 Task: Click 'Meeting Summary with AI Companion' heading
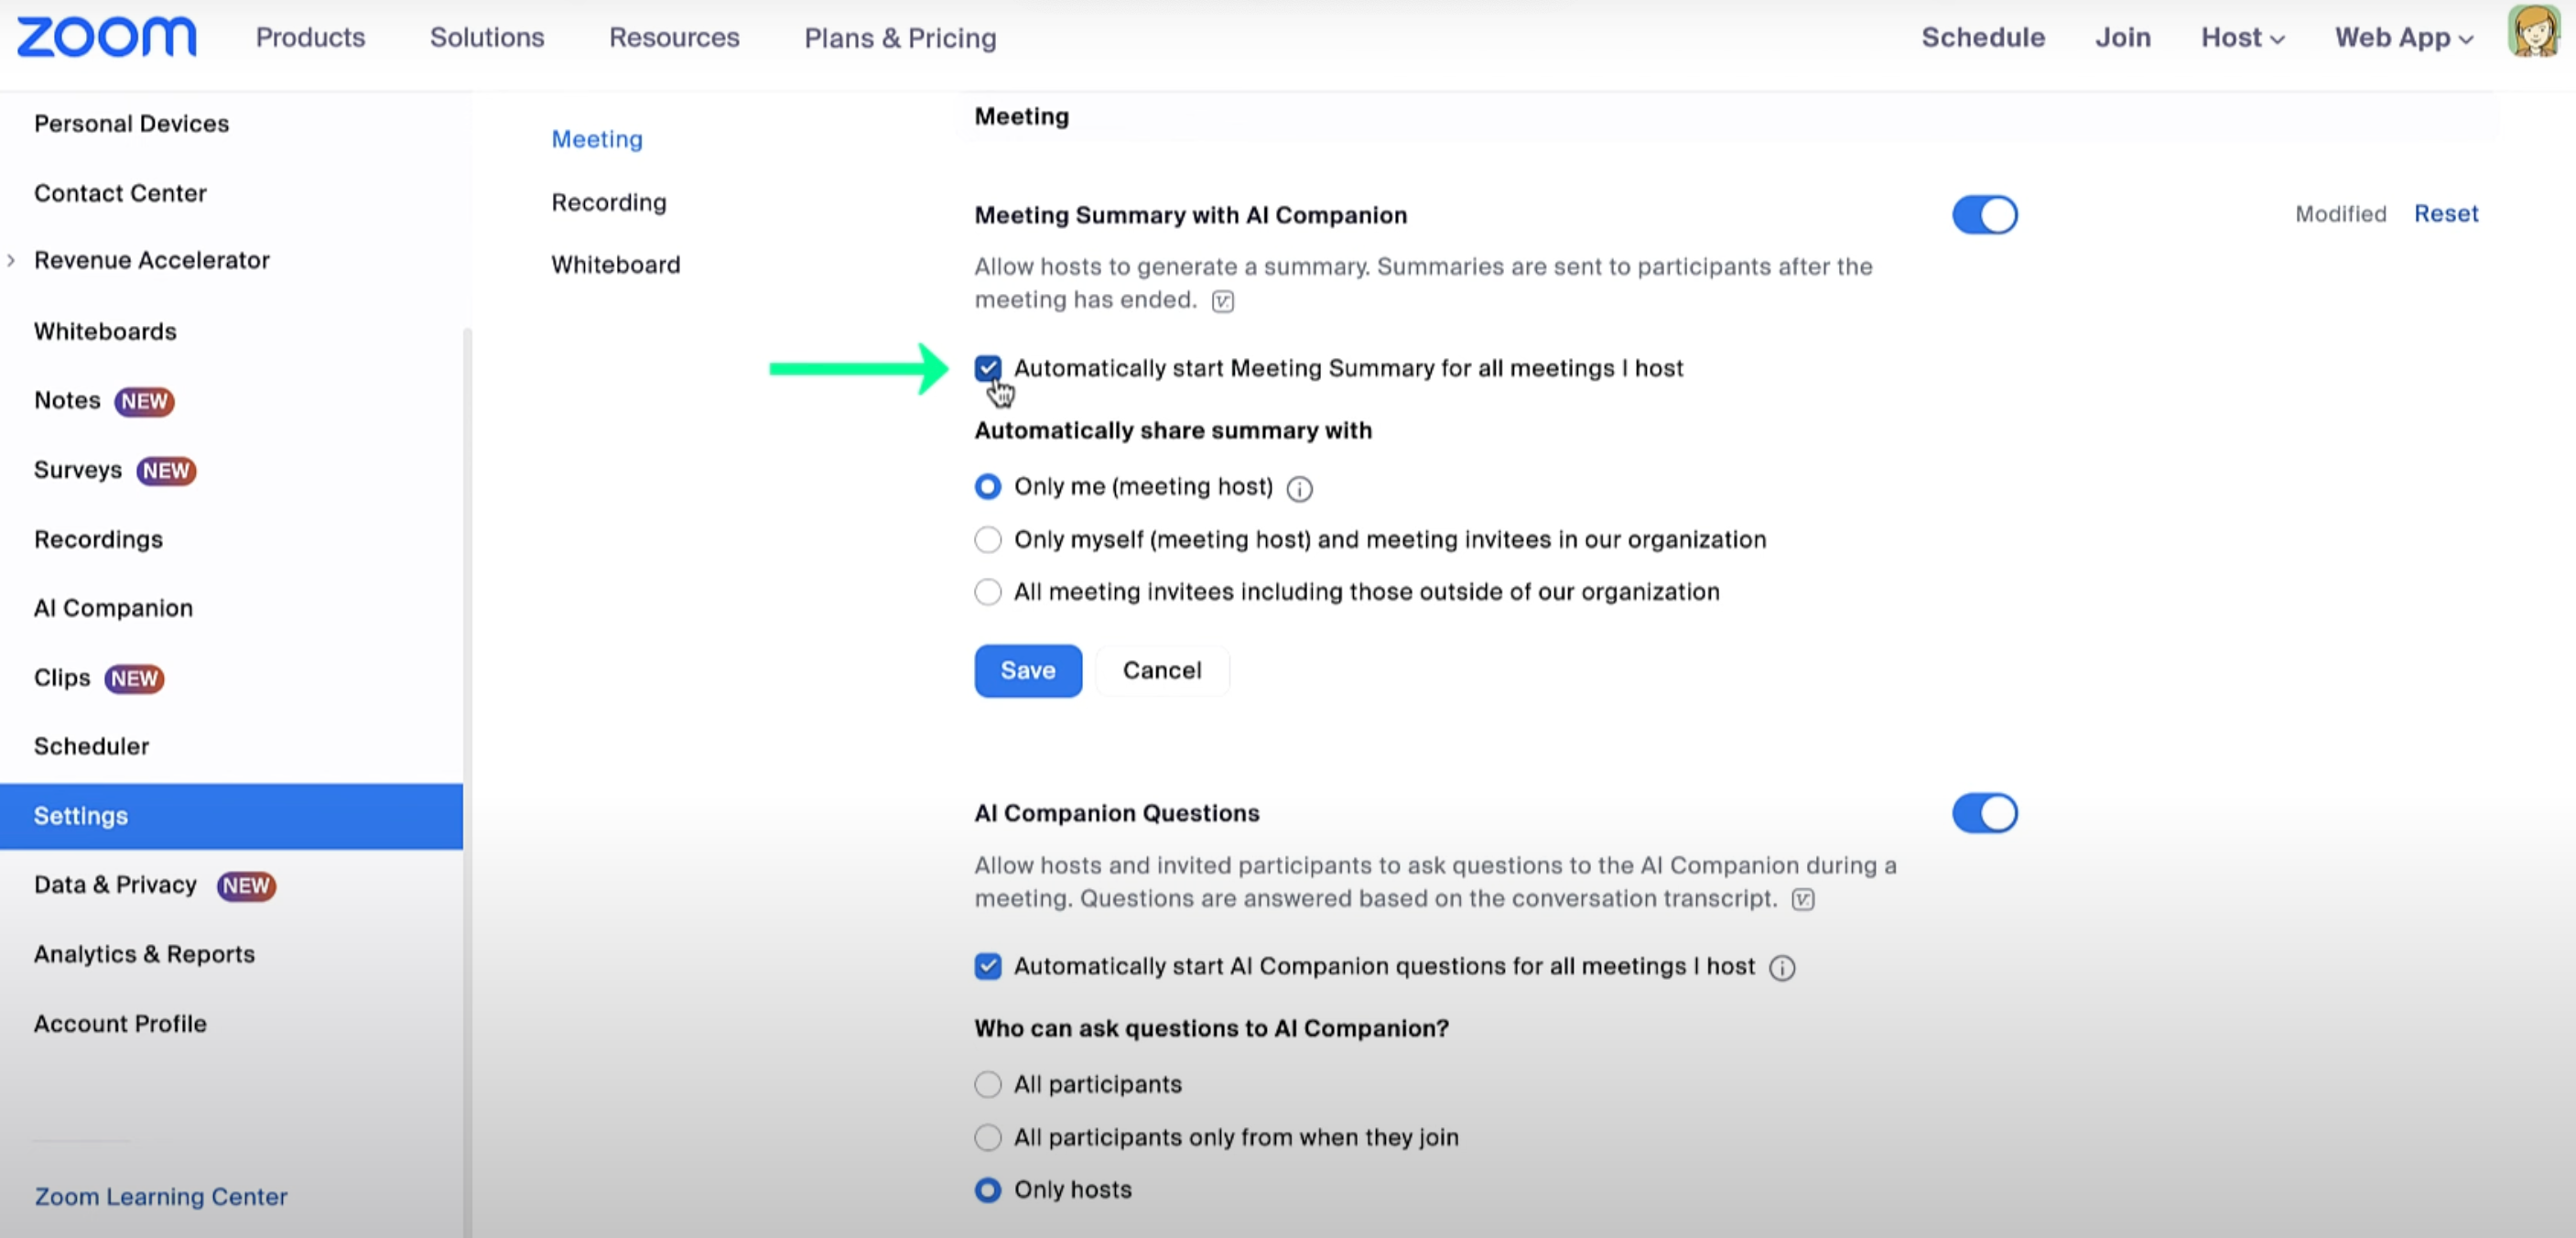click(1190, 216)
